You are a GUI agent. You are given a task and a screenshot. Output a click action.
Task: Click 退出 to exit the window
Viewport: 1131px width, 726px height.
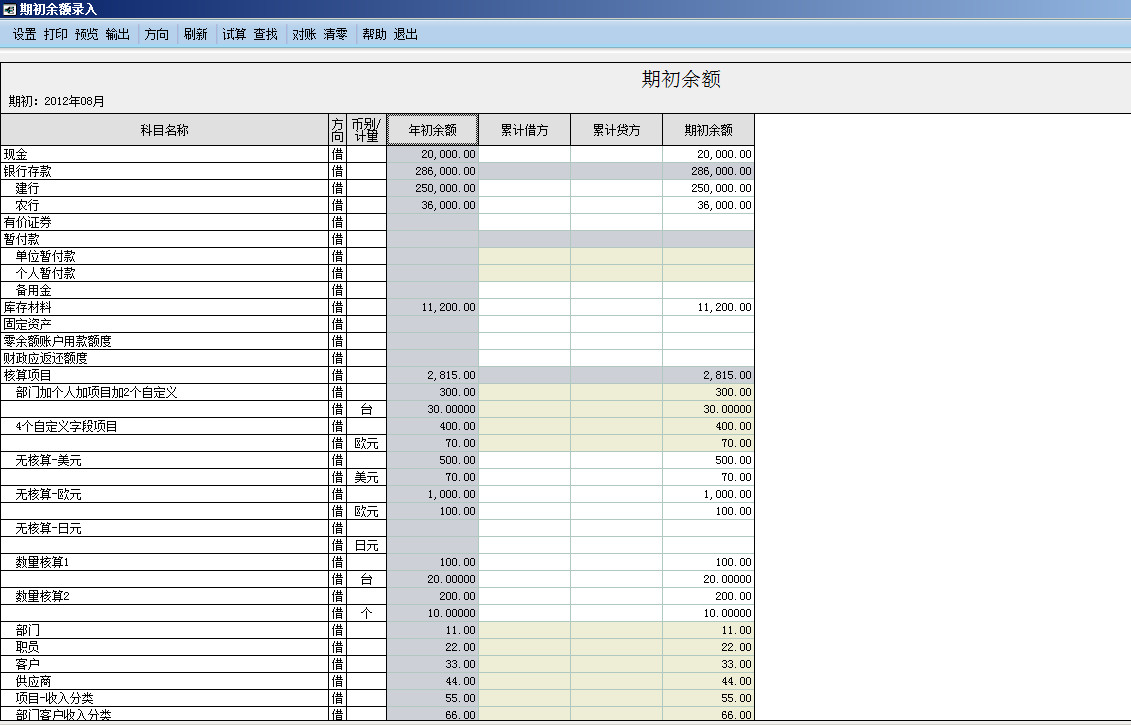click(x=406, y=34)
